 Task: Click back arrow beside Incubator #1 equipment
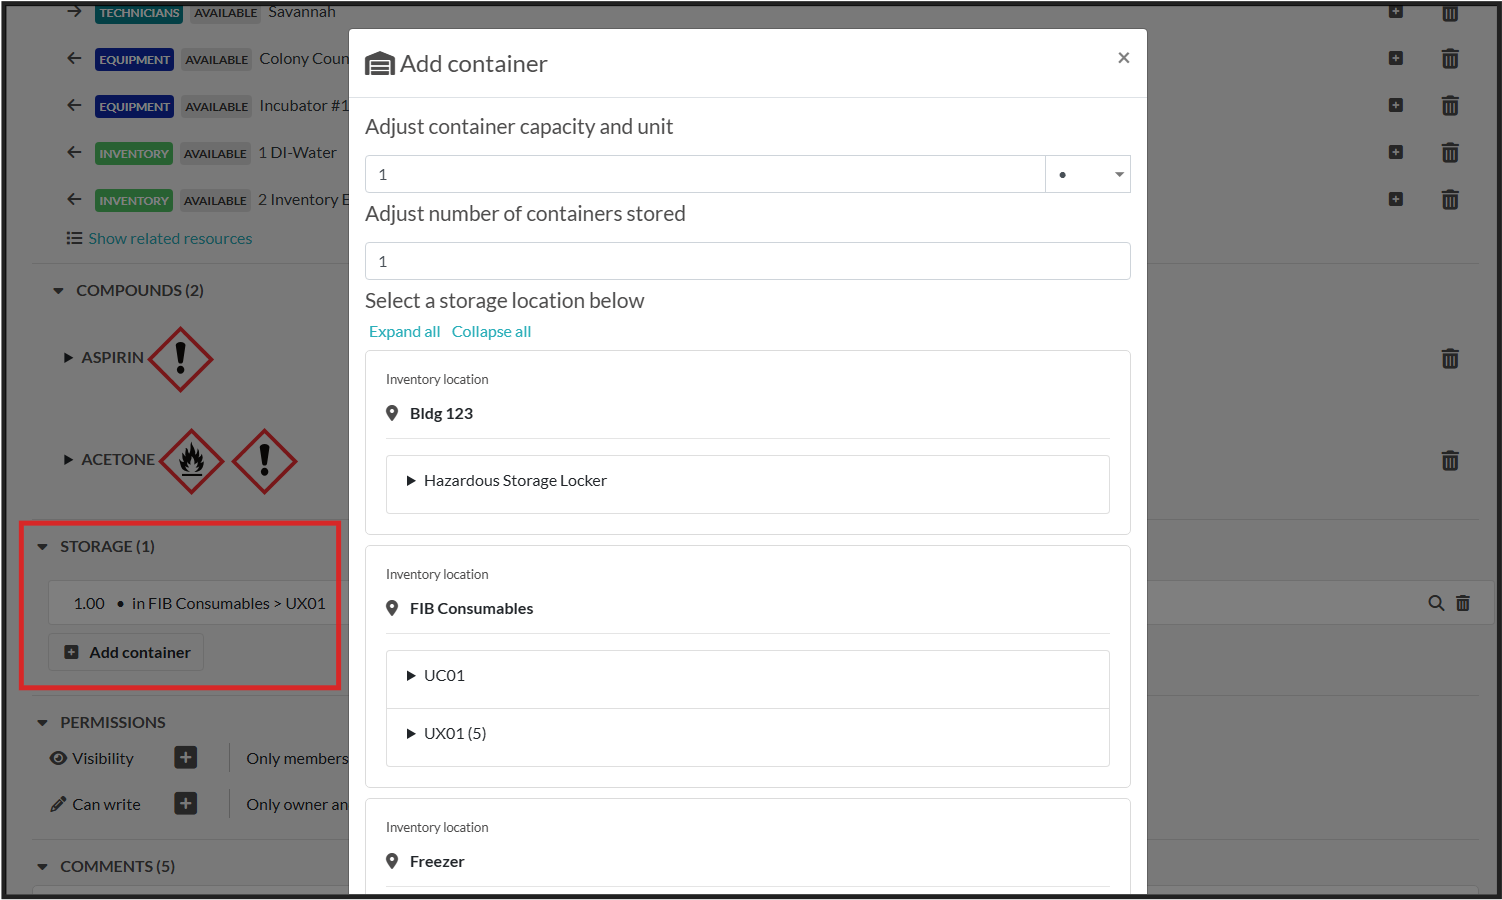pyautogui.click(x=74, y=105)
